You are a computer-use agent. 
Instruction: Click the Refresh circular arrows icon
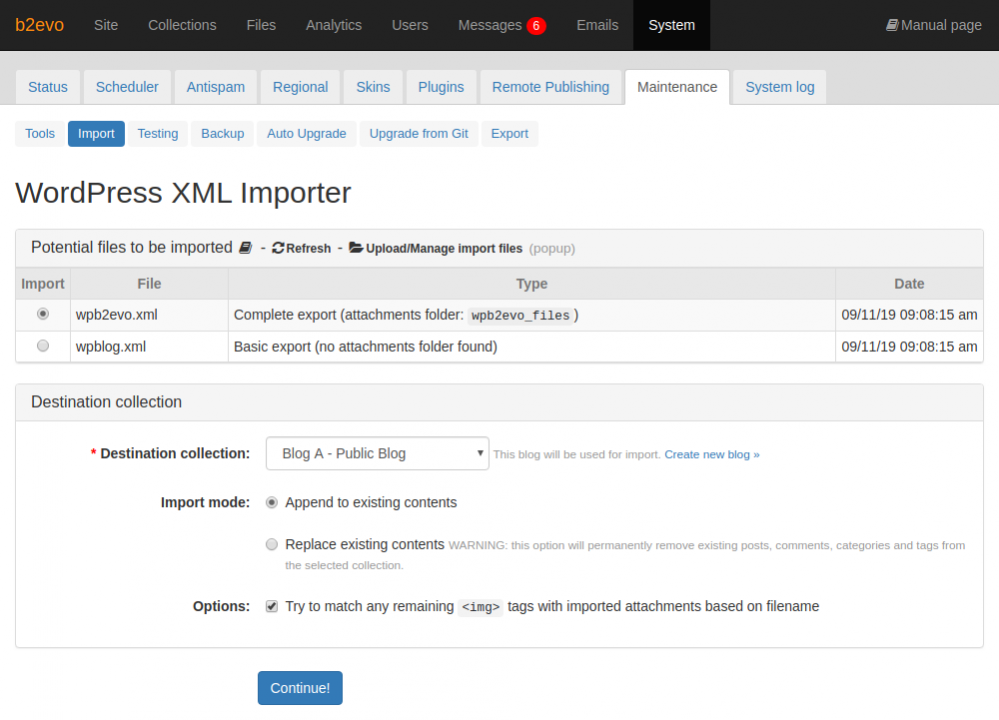tap(278, 248)
